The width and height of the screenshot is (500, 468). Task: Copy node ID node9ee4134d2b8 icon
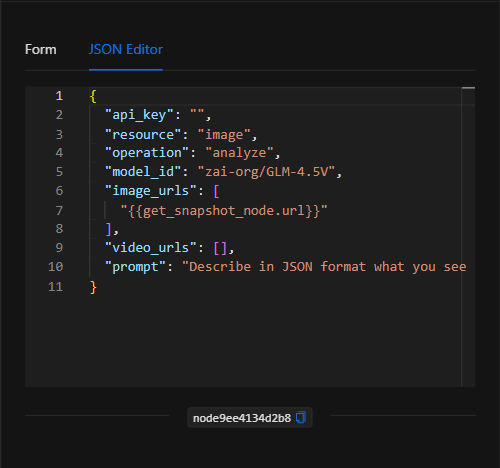[x=301, y=418]
